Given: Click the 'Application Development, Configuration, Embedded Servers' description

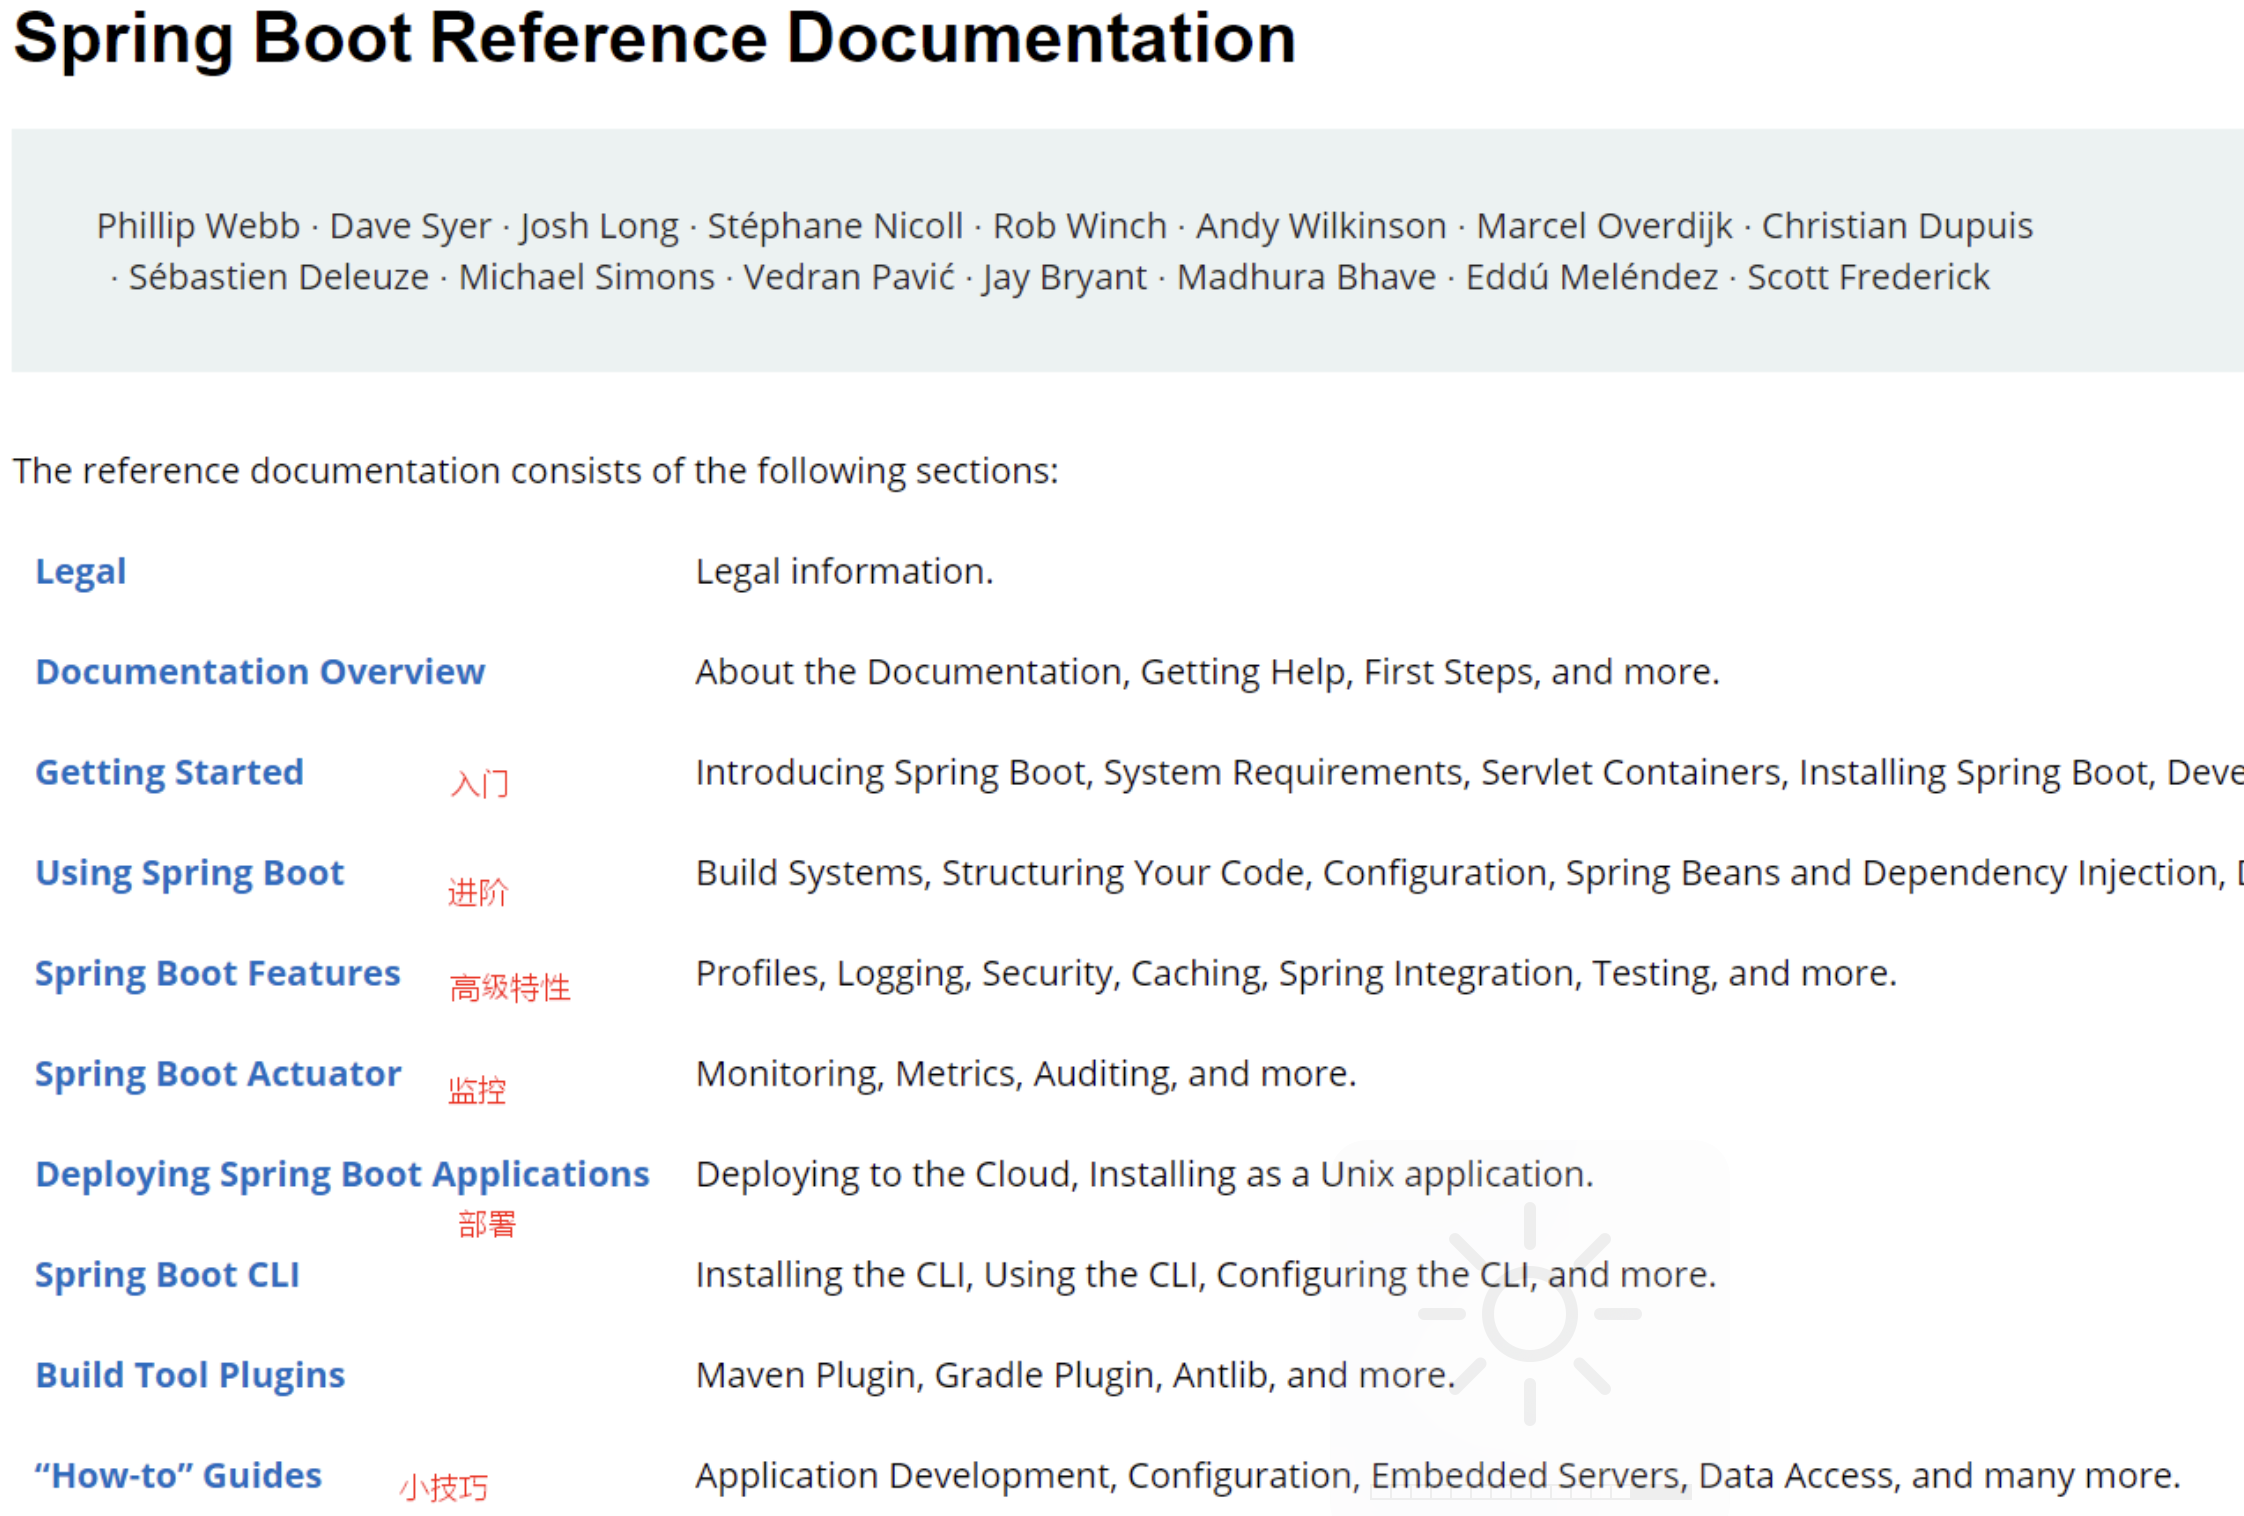Looking at the screenshot, I should tap(1437, 1477).
